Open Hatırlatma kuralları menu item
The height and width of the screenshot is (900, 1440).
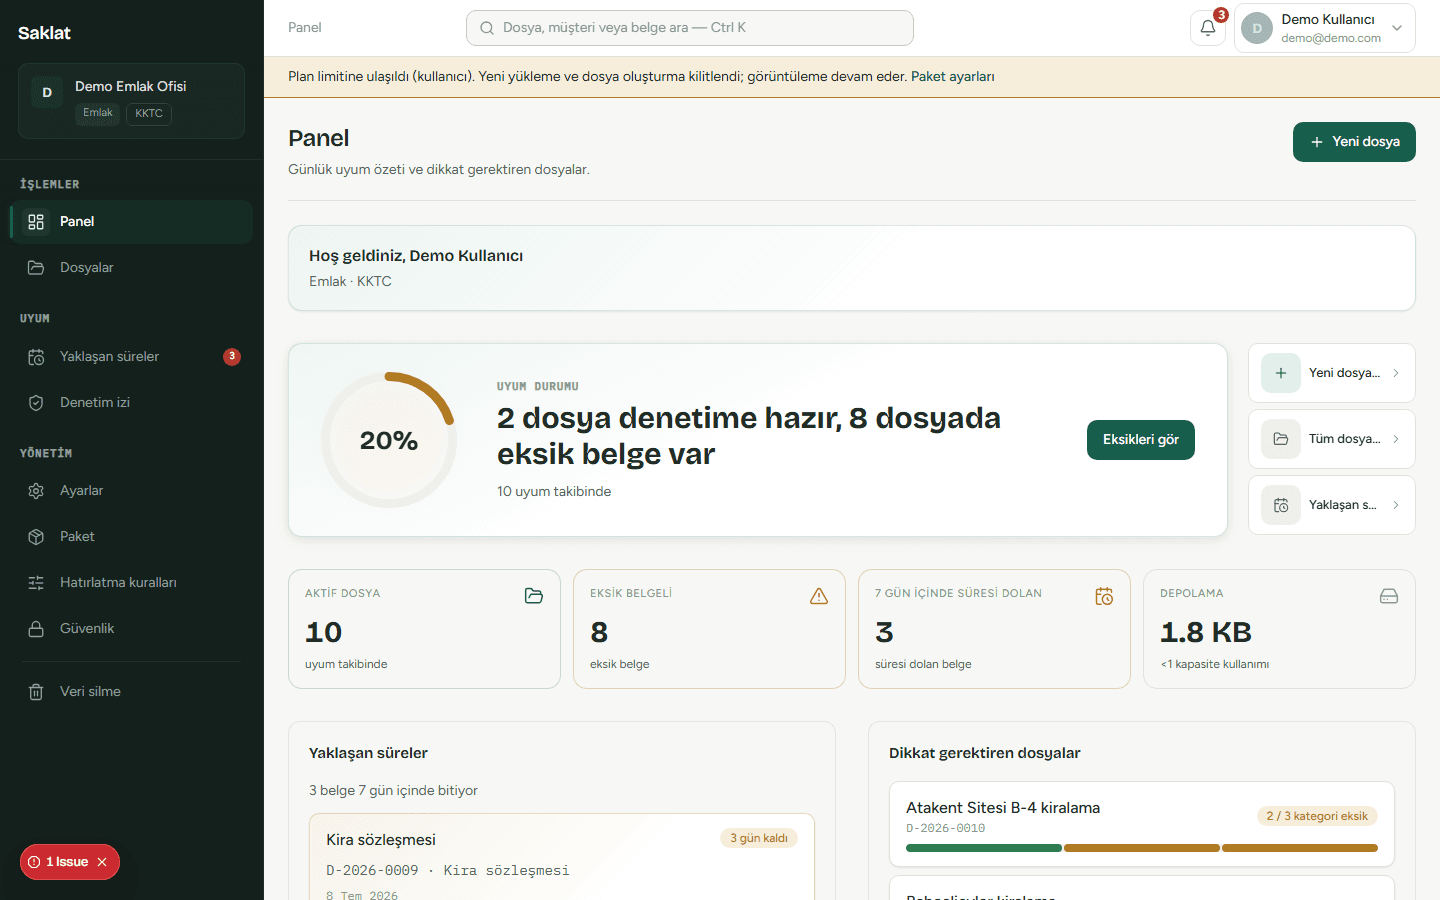coord(131,583)
